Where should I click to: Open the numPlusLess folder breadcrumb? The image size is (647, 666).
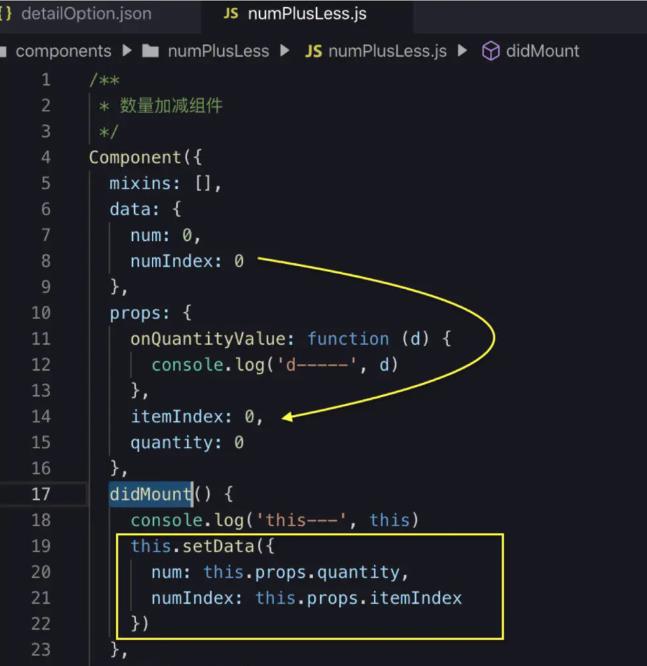pos(218,51)
